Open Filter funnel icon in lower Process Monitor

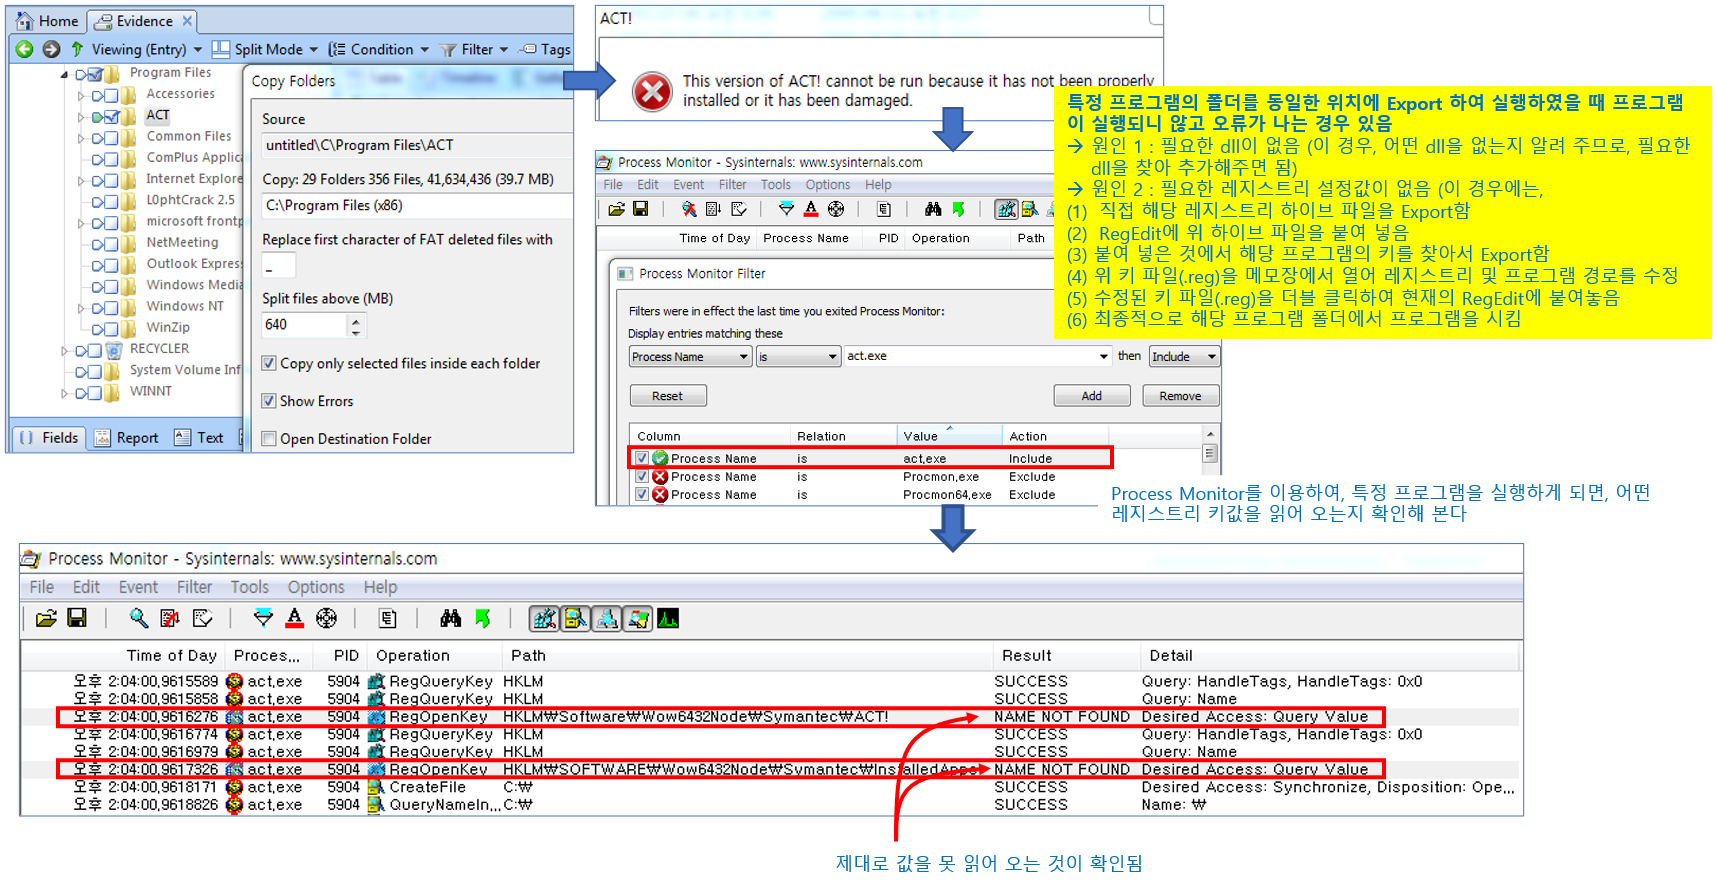263,619
